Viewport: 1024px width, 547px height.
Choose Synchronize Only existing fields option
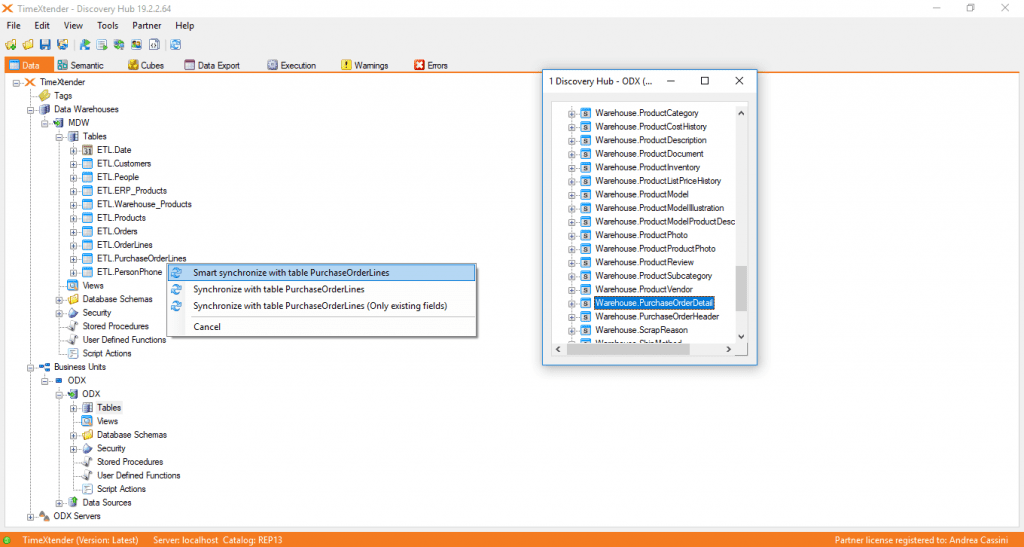[321, 305]
